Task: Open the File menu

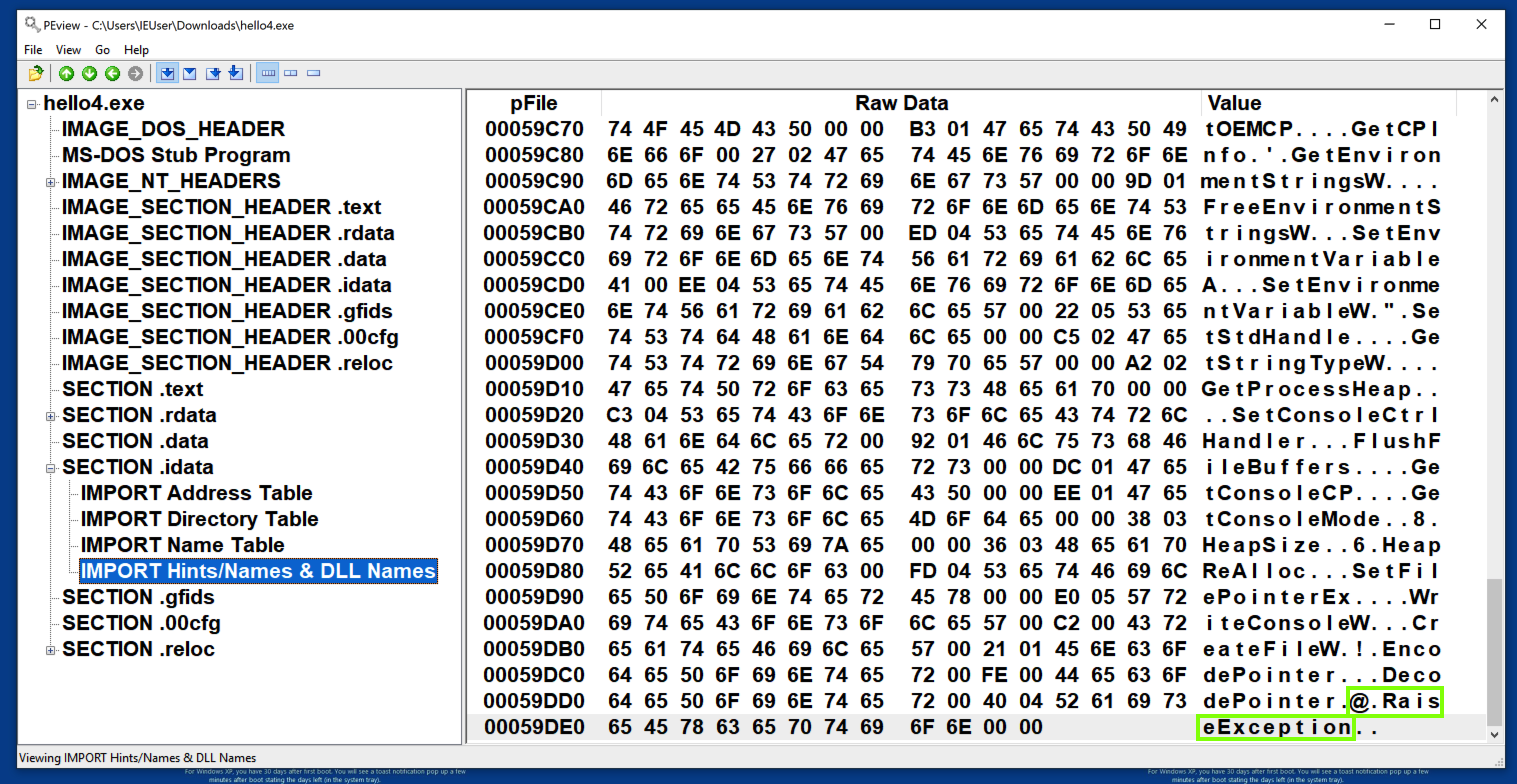Action: point(33,49)
